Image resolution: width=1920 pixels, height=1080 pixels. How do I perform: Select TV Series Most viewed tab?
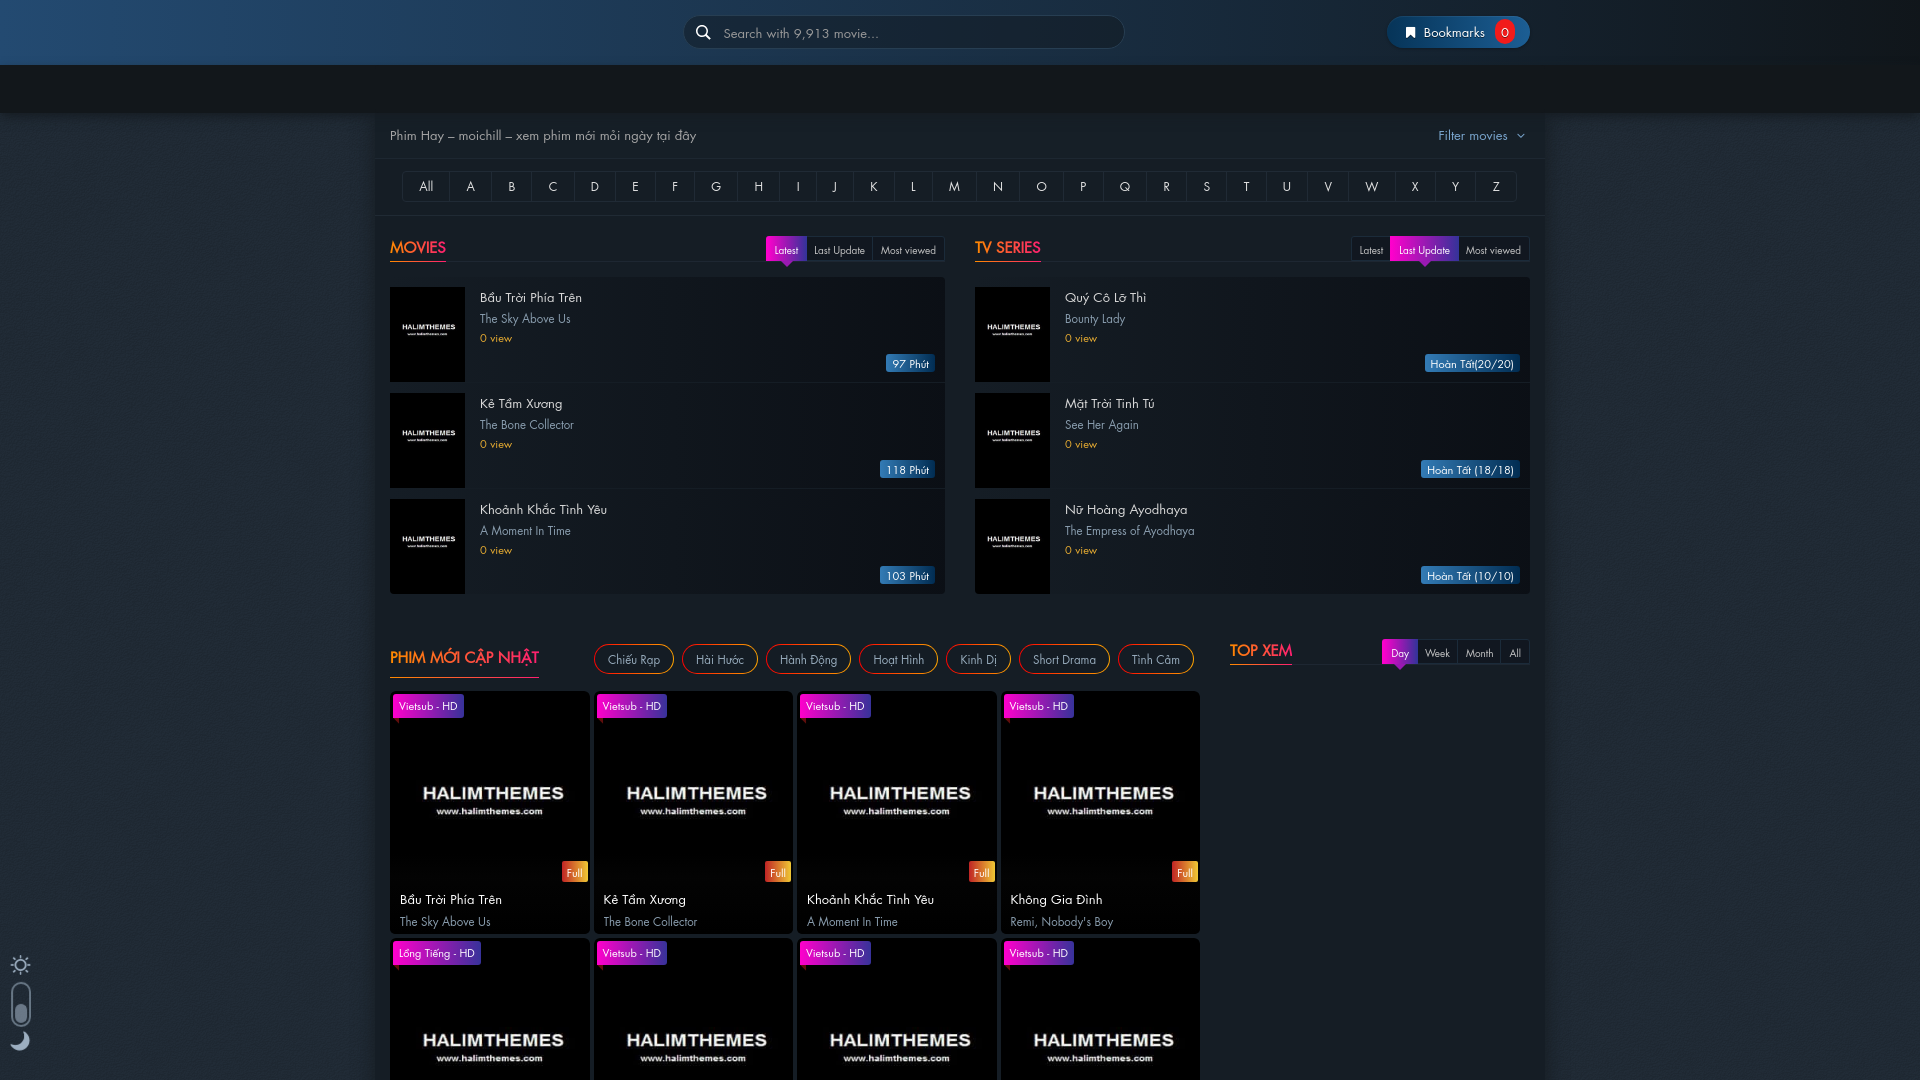click(1493, 250)
